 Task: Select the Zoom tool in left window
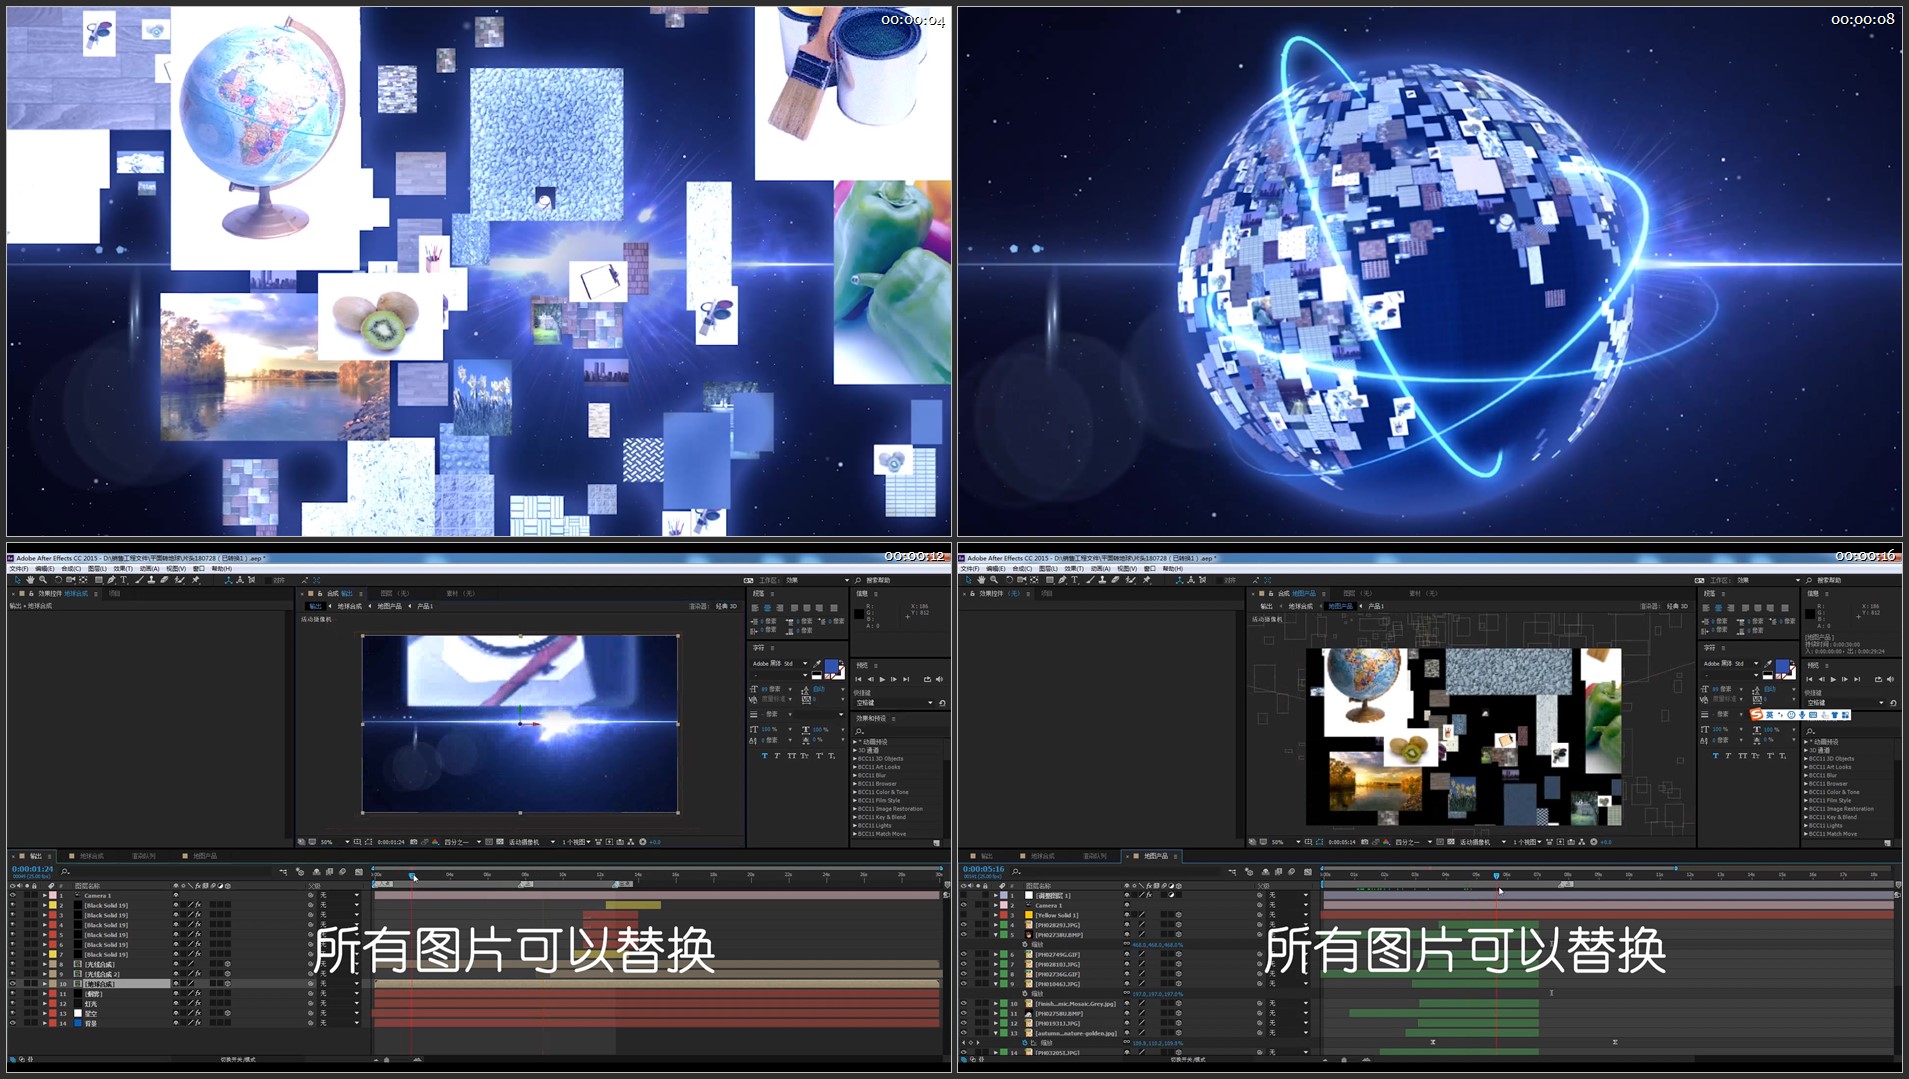click(43, 580)
